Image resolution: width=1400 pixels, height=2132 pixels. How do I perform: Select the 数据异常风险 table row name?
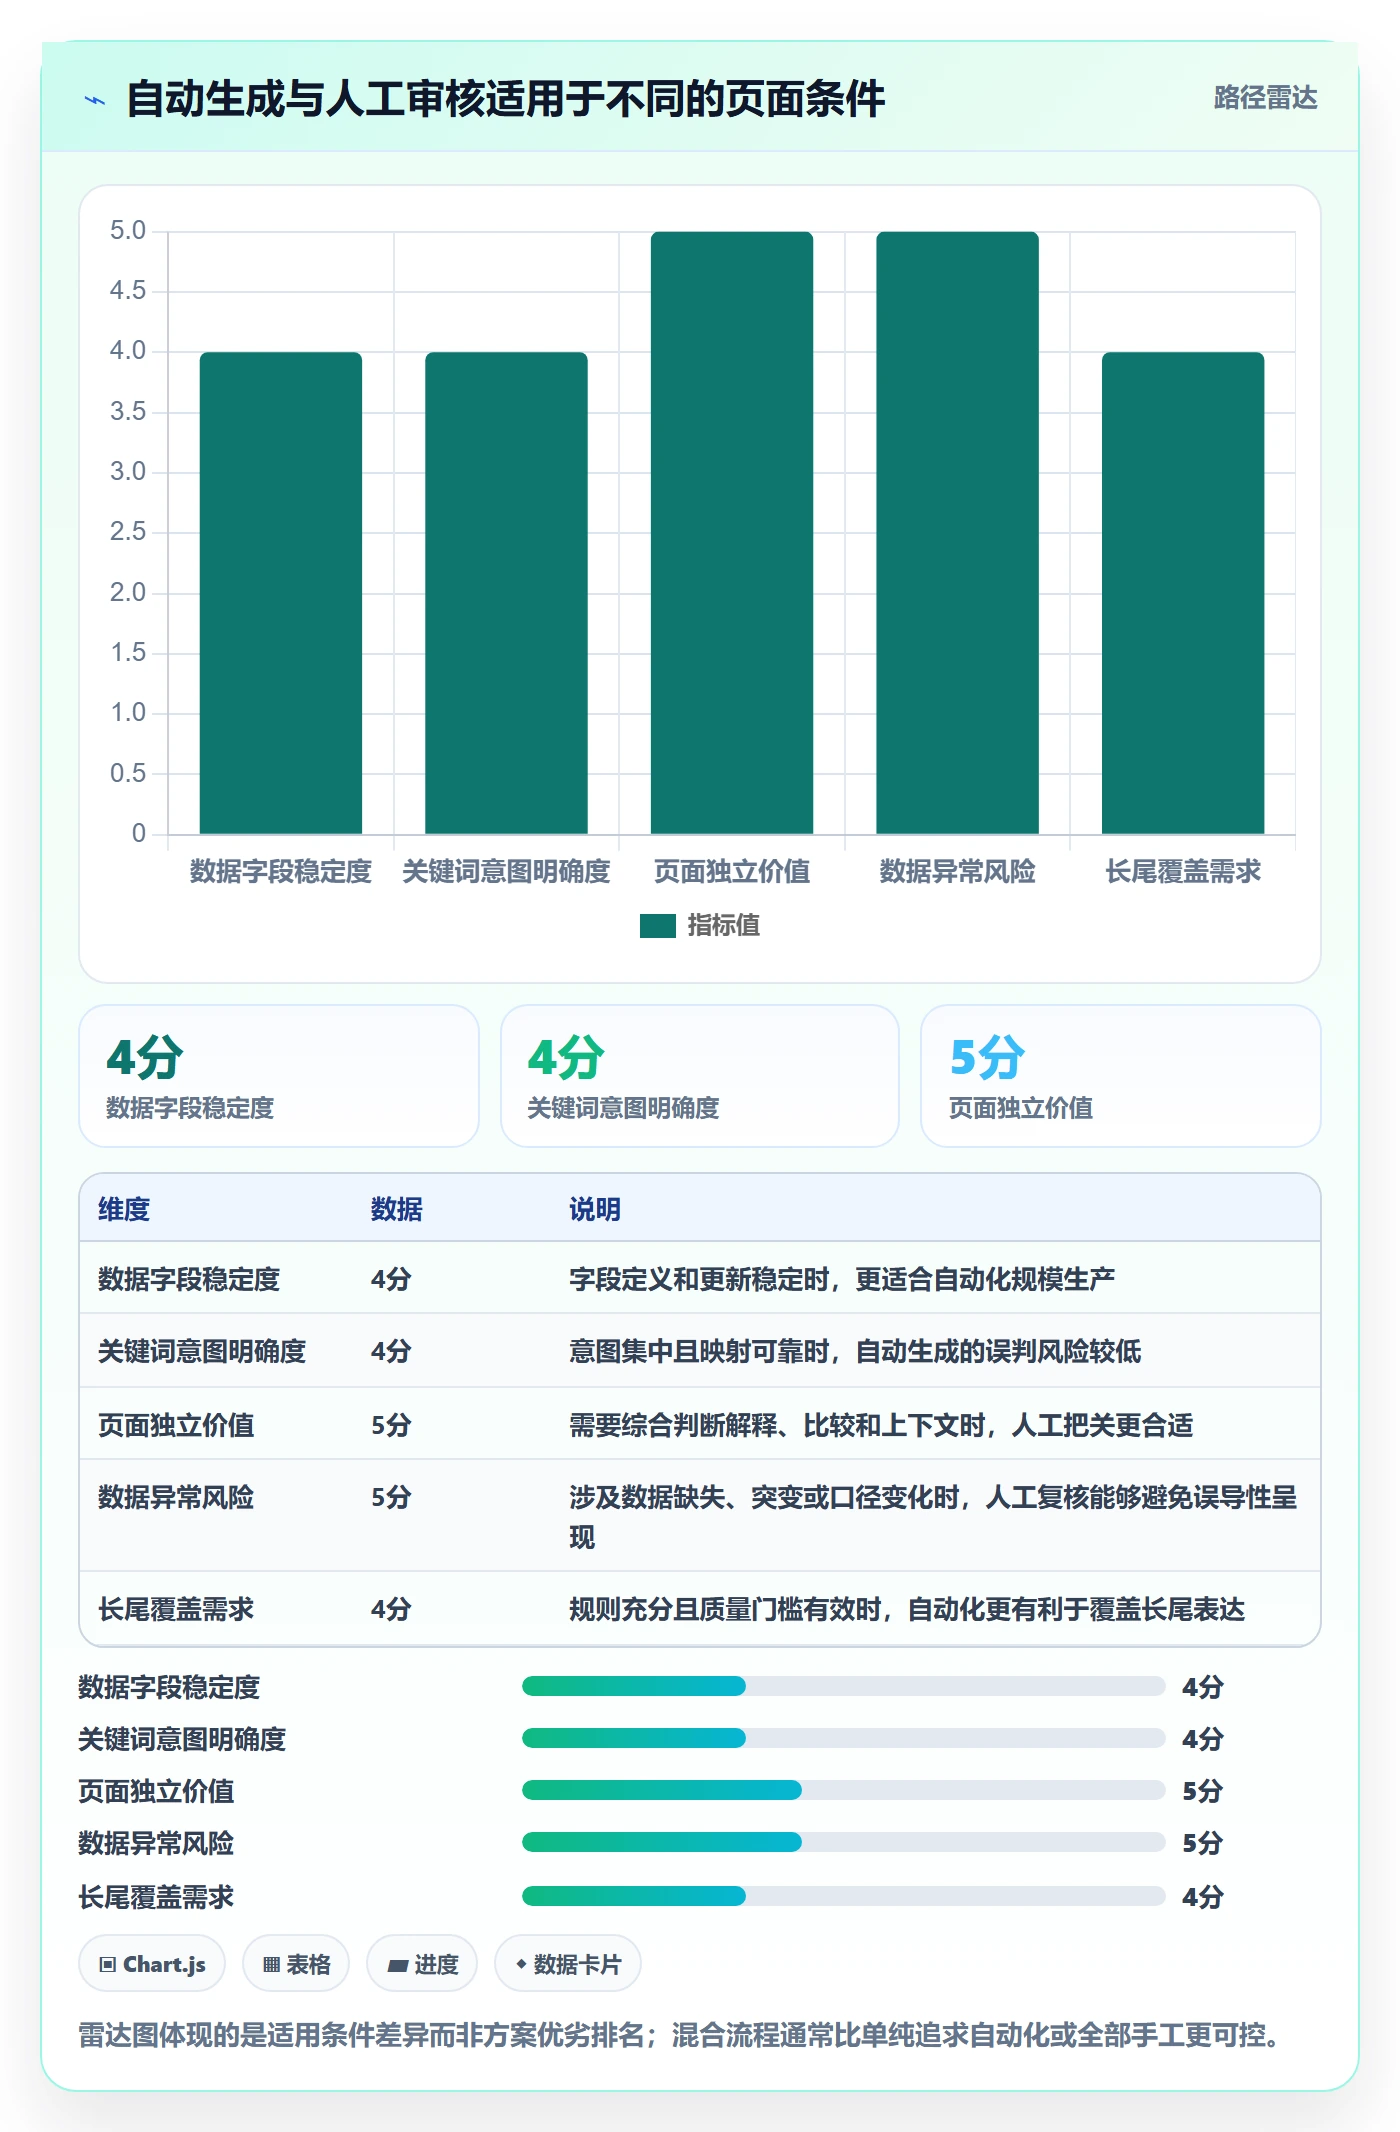coord(176,1498)
